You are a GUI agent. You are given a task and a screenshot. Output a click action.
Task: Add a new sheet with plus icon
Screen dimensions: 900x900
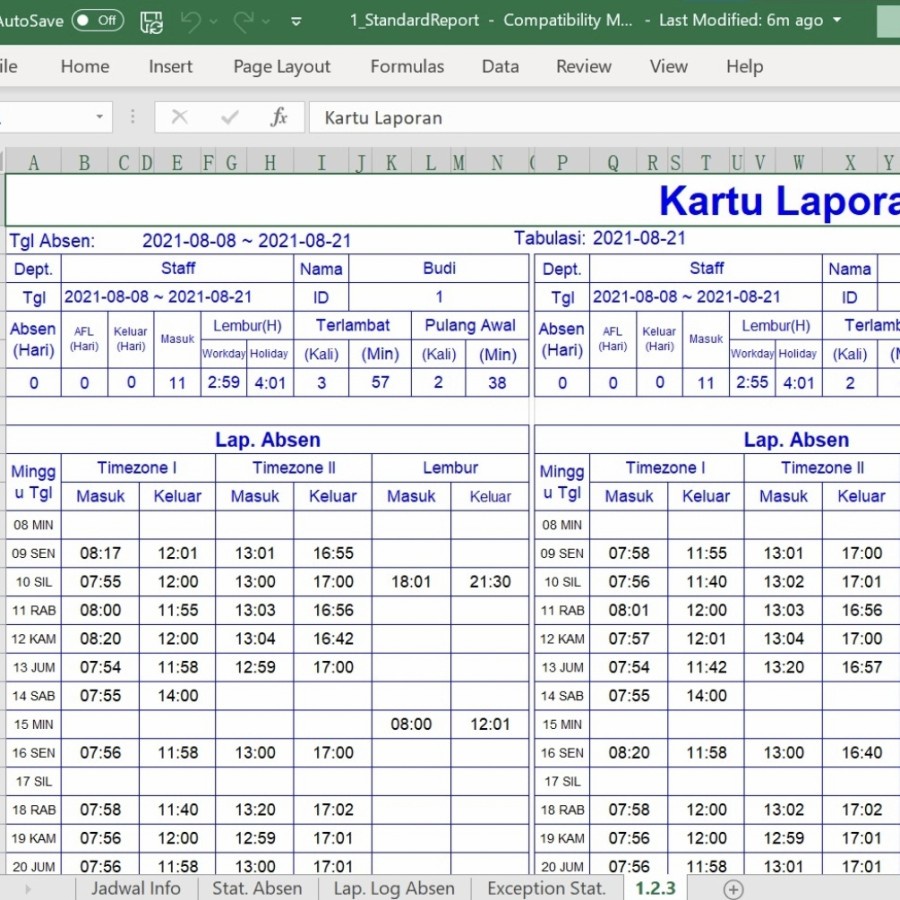[733, 888]
